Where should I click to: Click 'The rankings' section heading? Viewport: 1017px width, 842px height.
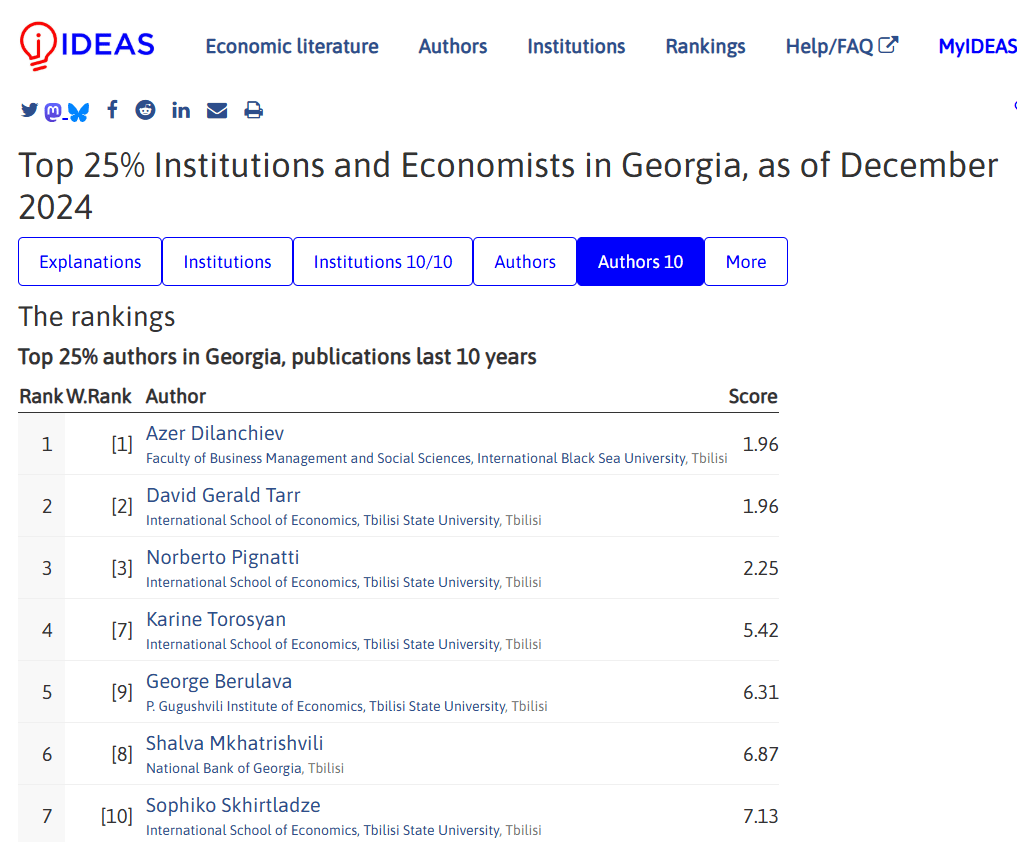click(x=97, y=317)
